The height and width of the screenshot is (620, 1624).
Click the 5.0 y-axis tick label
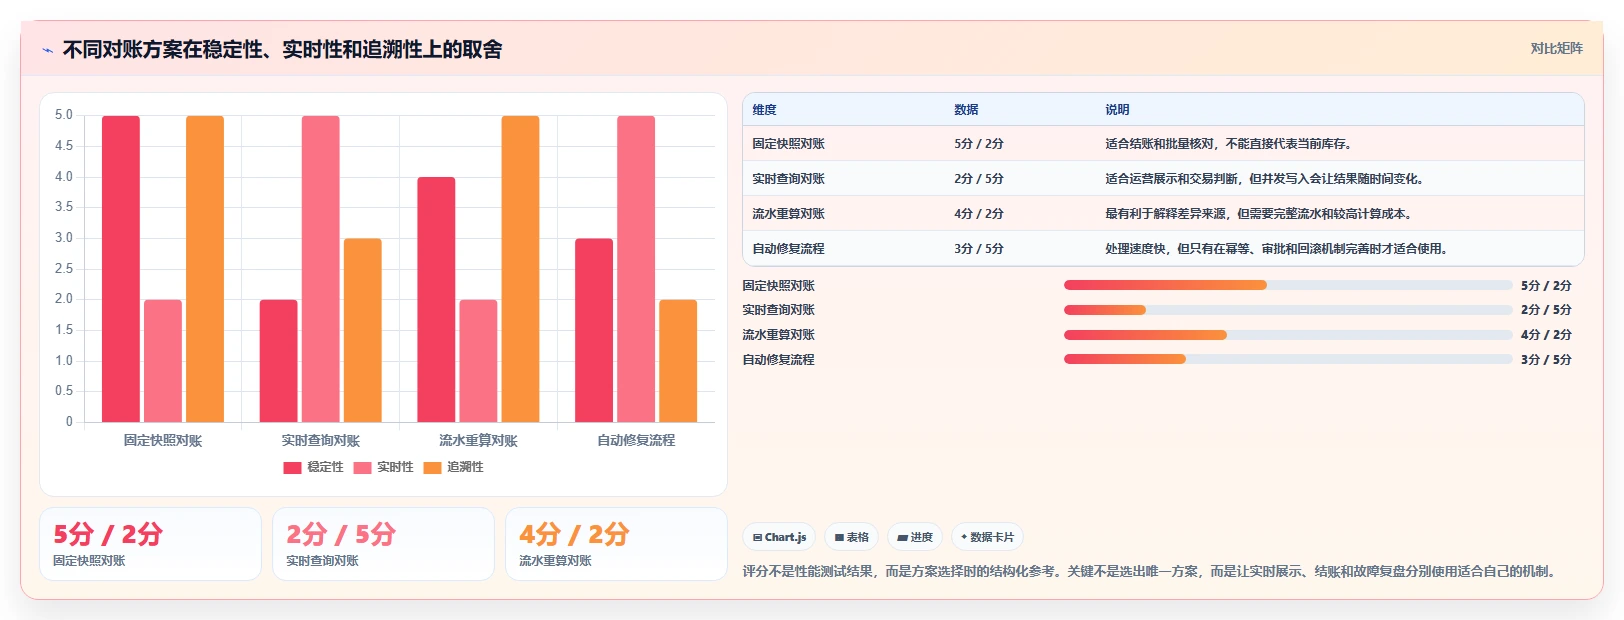(64, 115)
